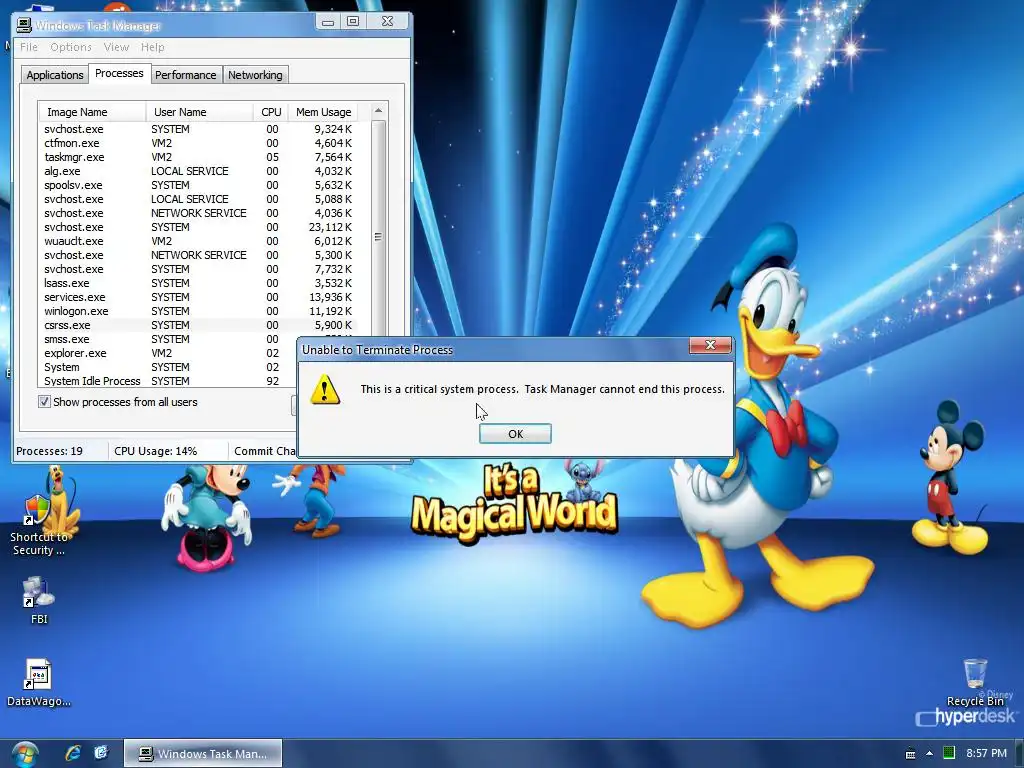
Task: Select the winlogon.exe process
Action: pos(199,312)
